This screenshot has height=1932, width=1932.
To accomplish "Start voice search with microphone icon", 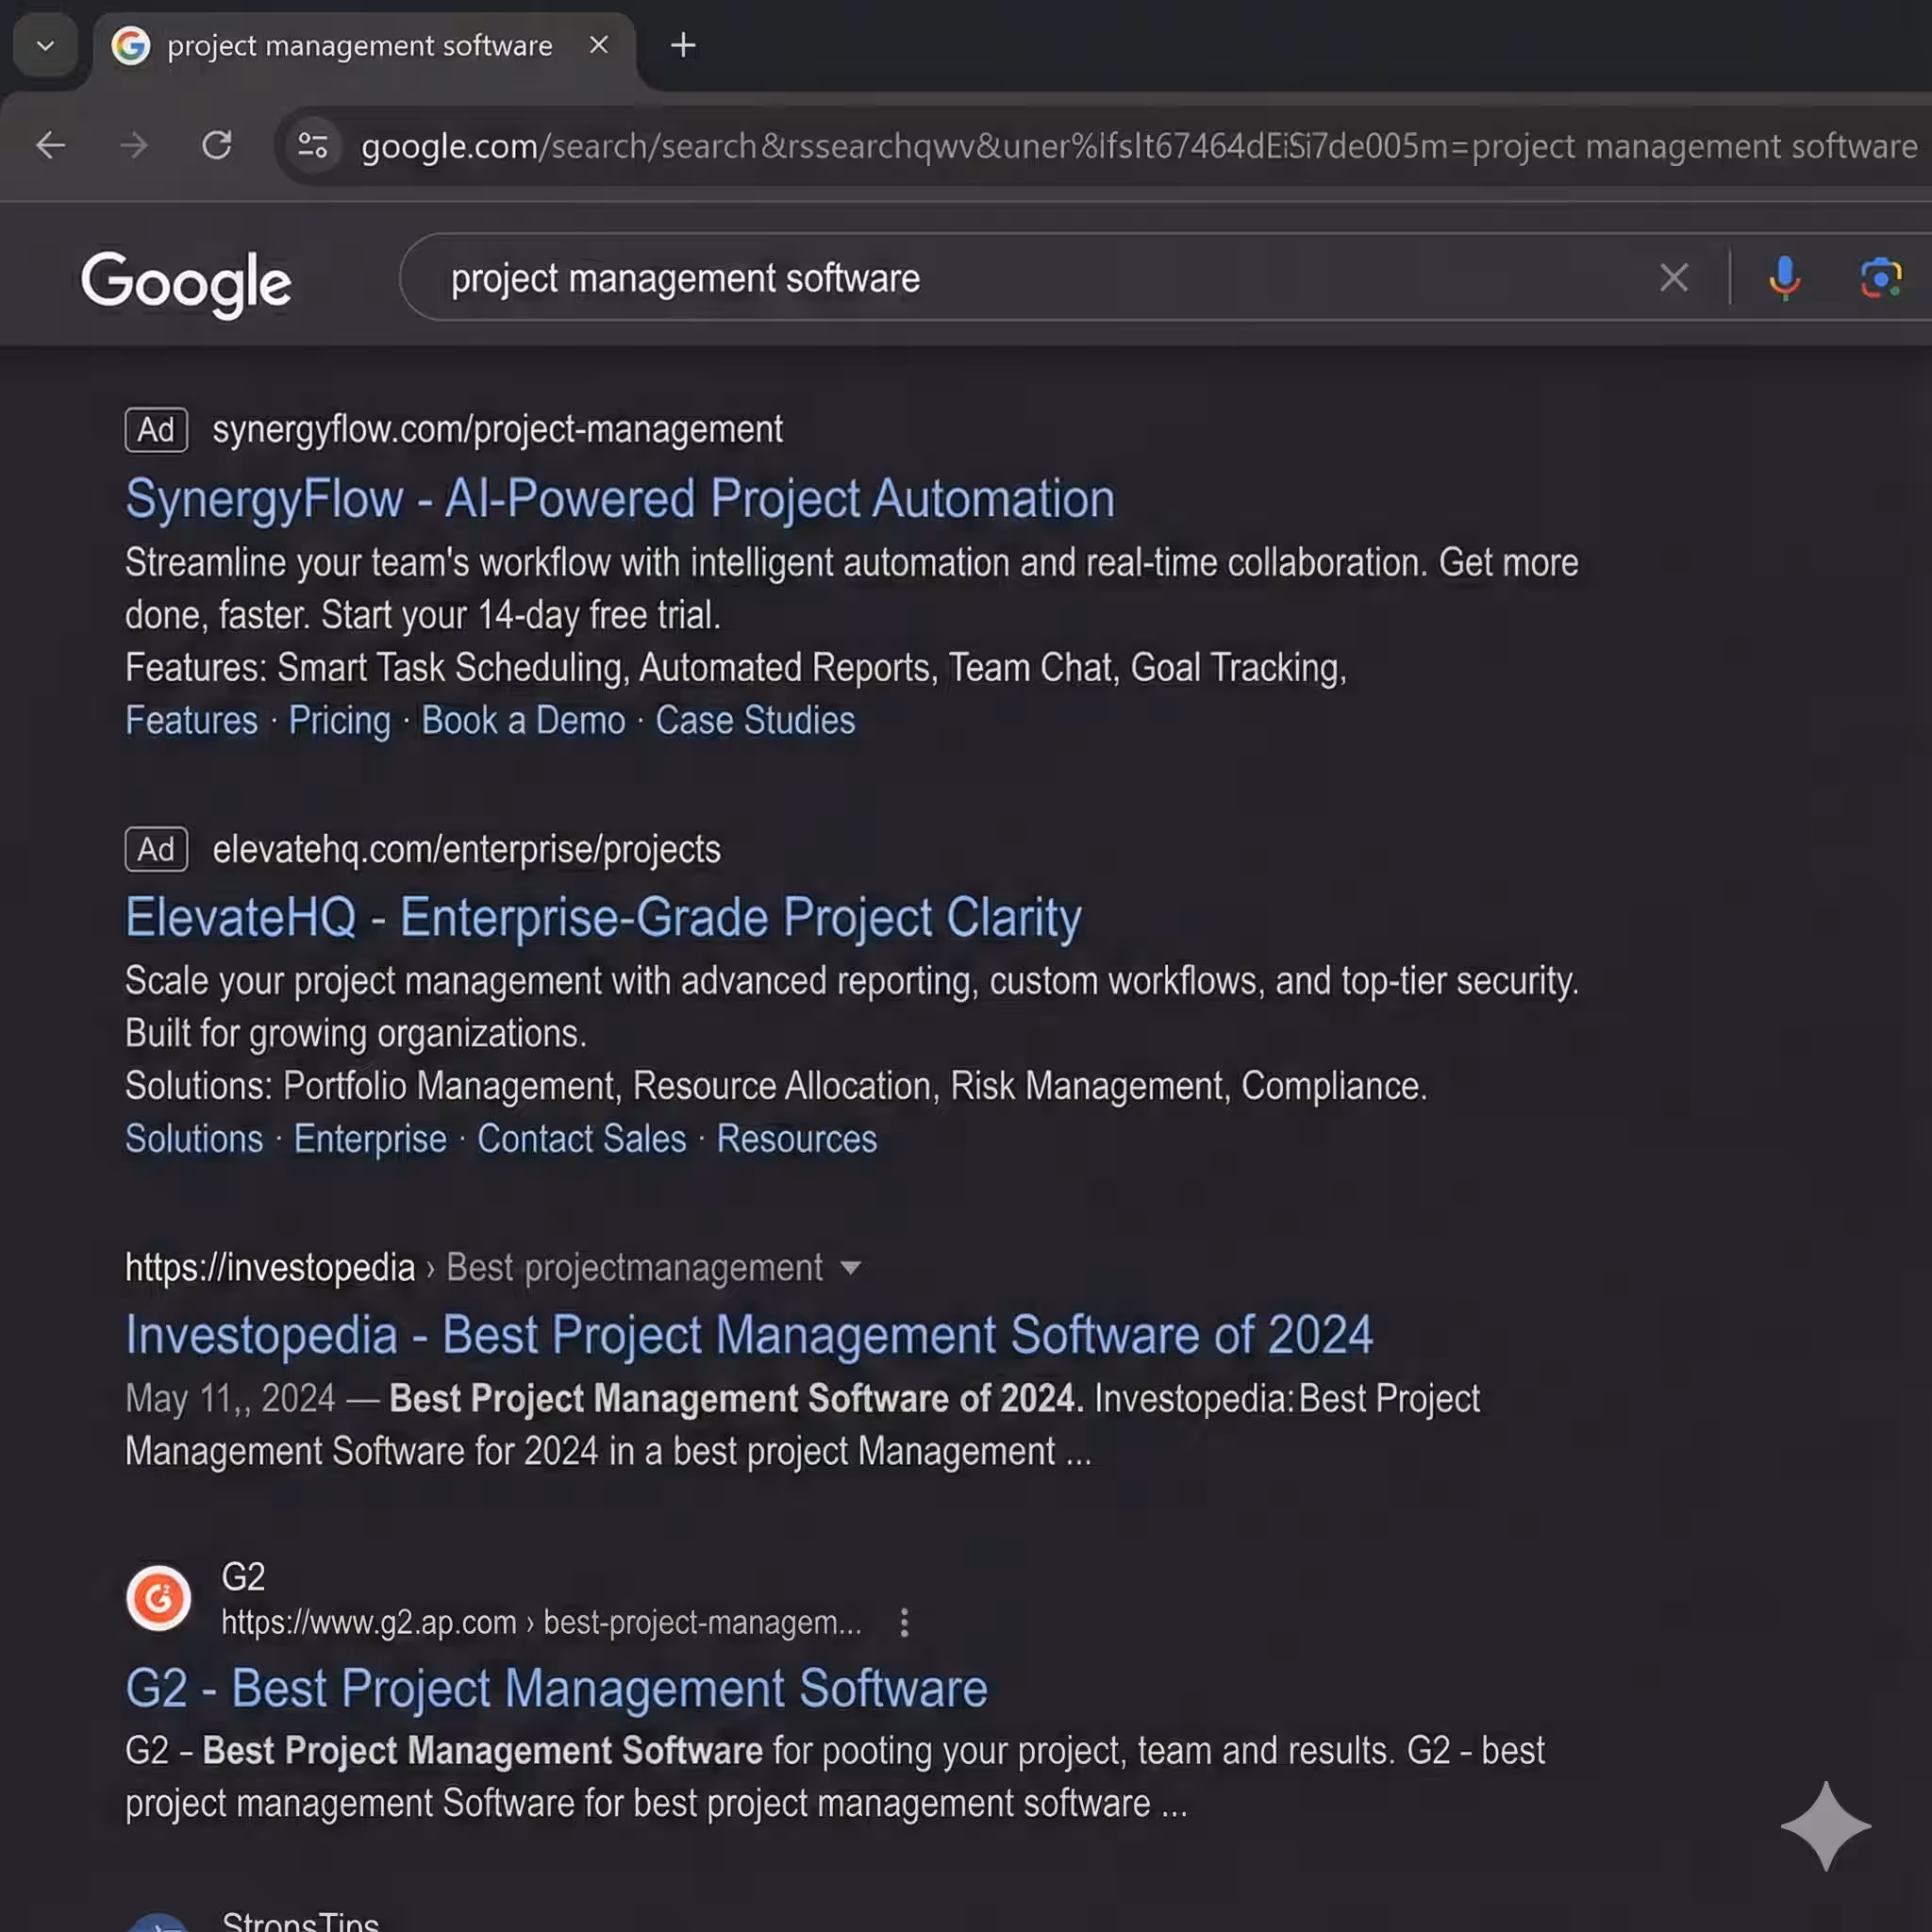I will (1784, 278).
